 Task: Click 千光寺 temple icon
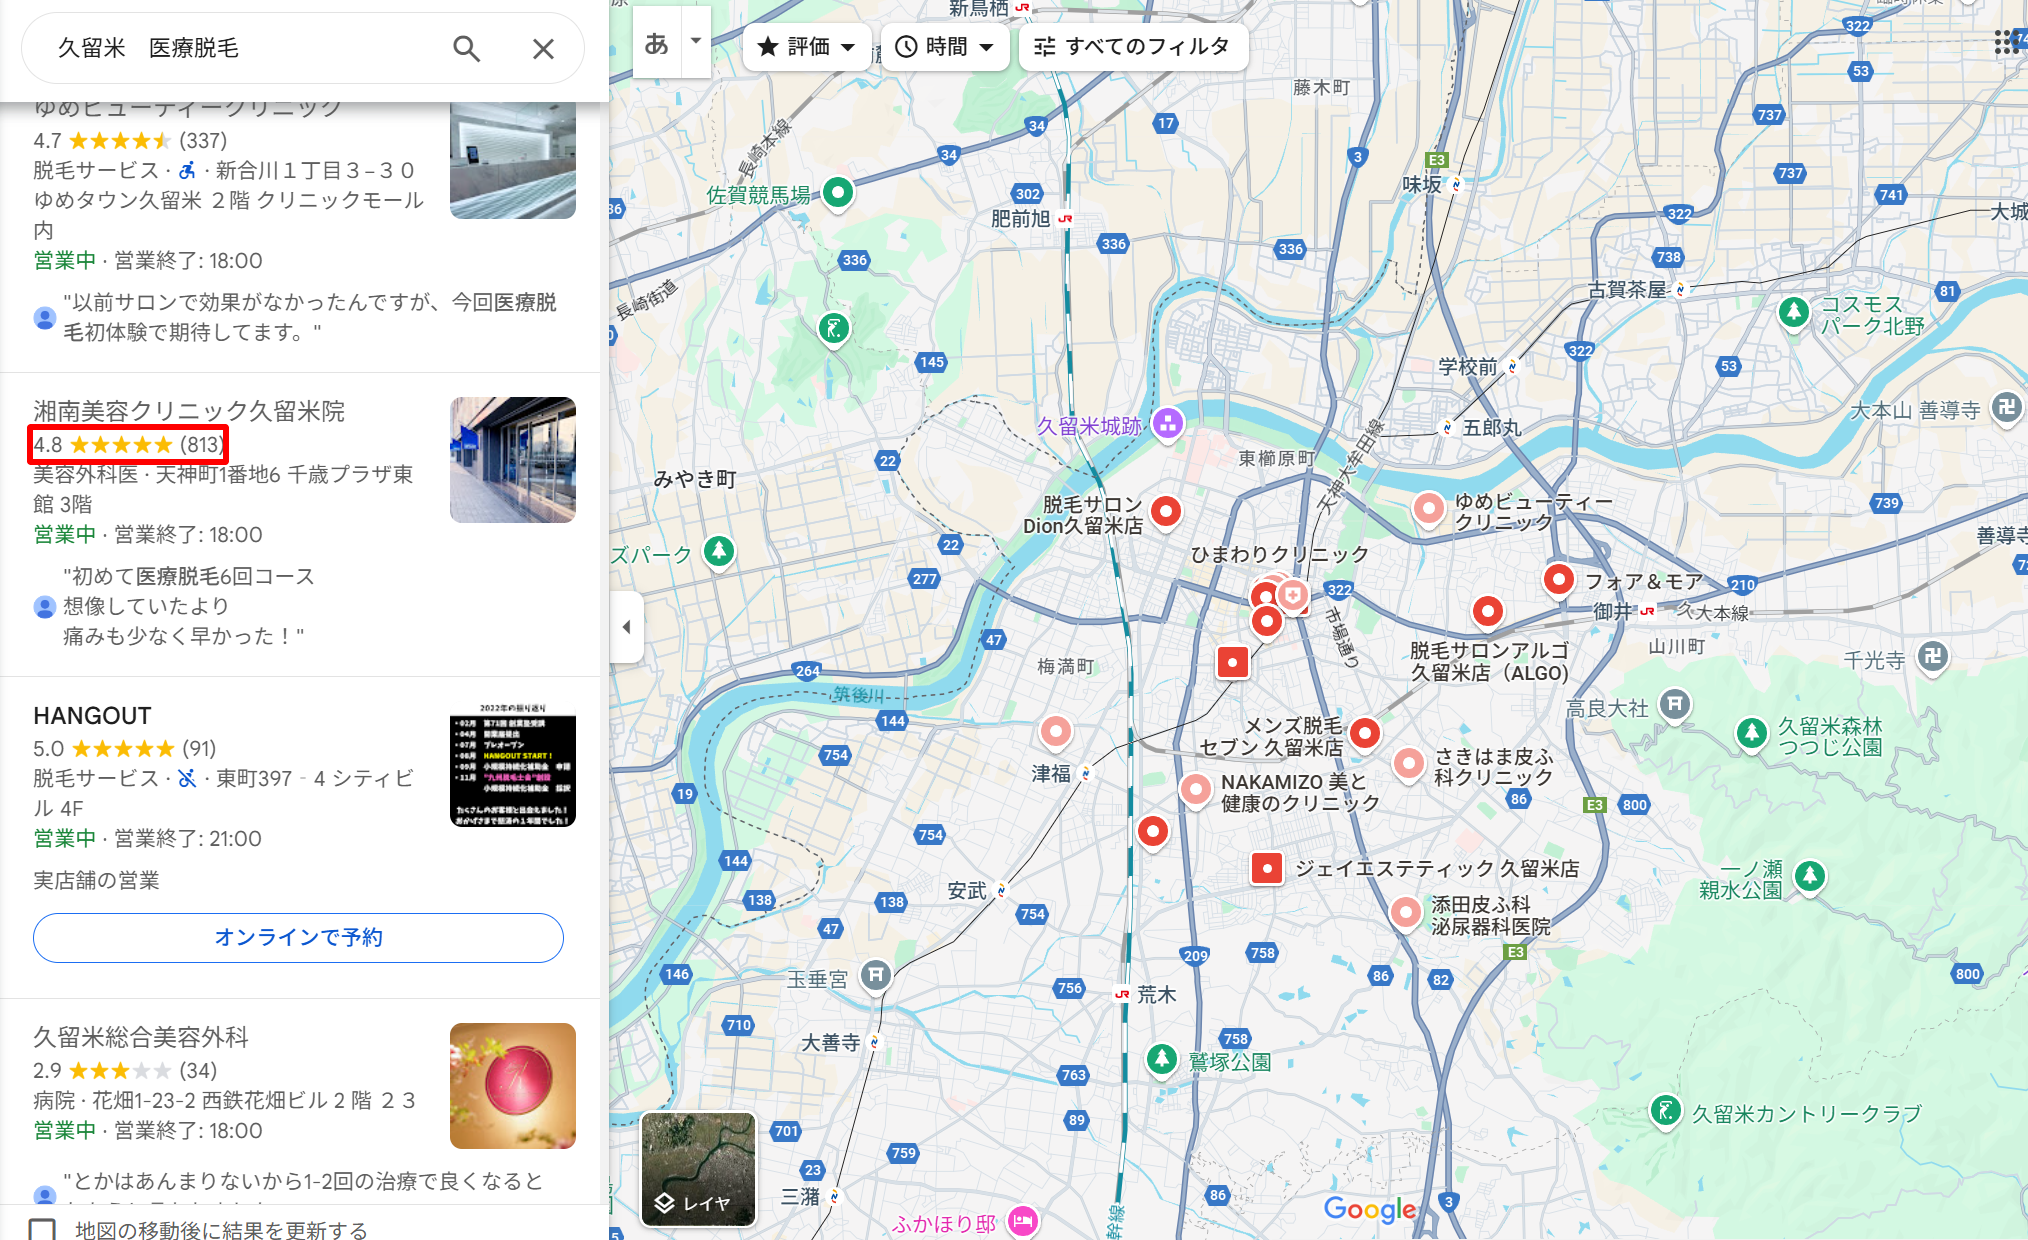pos(1933,657)
